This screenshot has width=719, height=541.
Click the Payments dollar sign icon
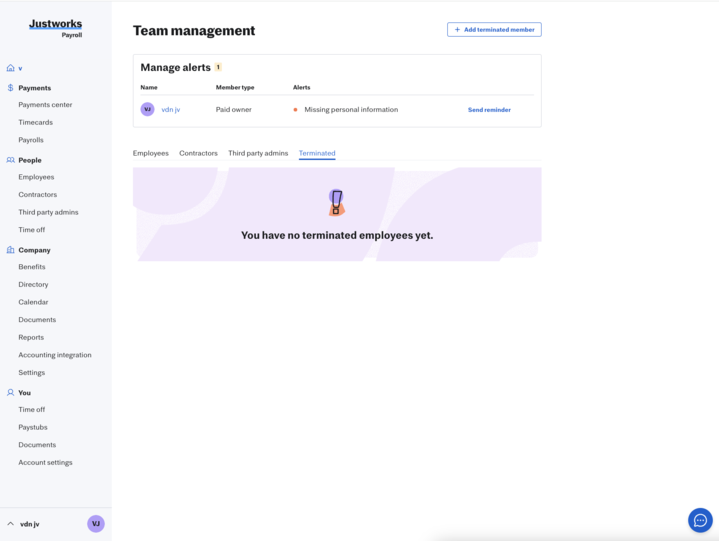[x=11, y=88]
